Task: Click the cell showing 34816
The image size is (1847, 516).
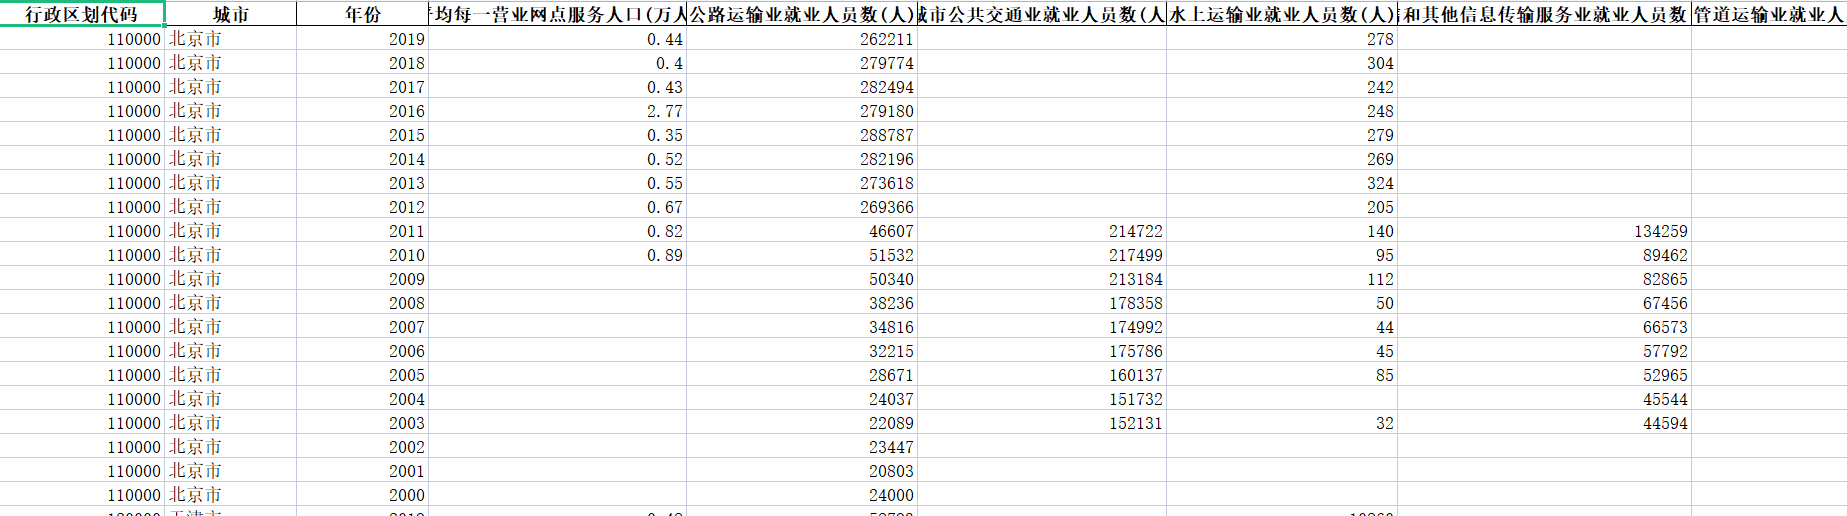Action: [x=802, y=327]
